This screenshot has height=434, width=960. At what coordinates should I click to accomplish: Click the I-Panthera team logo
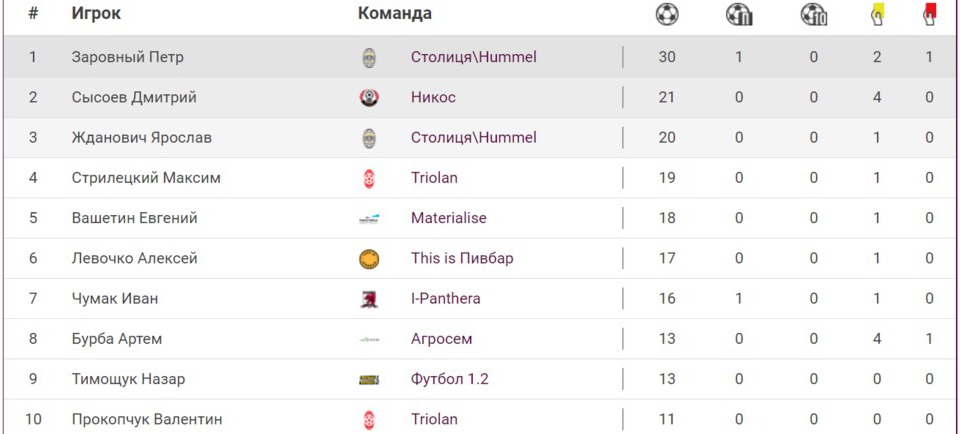(369, 299)
